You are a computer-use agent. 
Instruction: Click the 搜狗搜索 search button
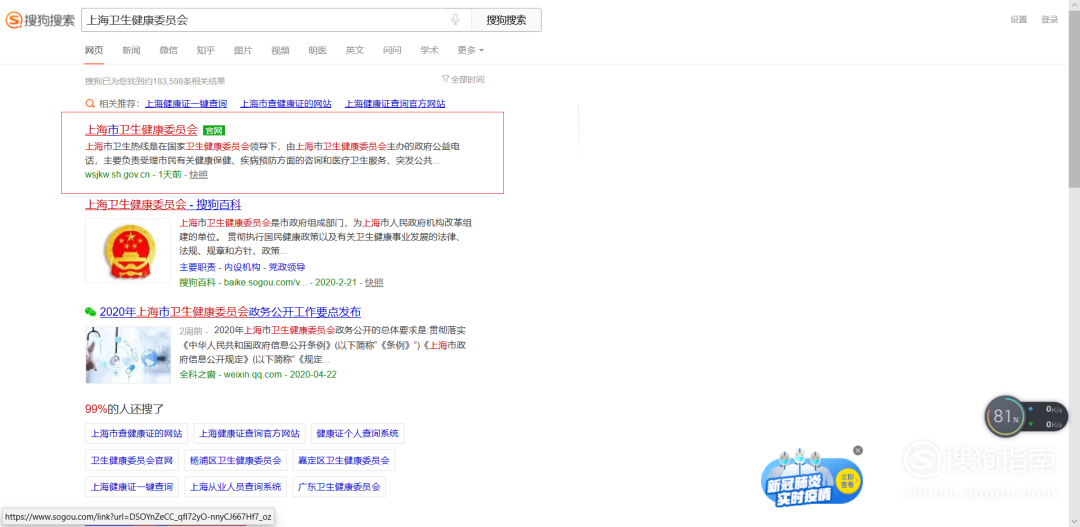coord(506,20)
